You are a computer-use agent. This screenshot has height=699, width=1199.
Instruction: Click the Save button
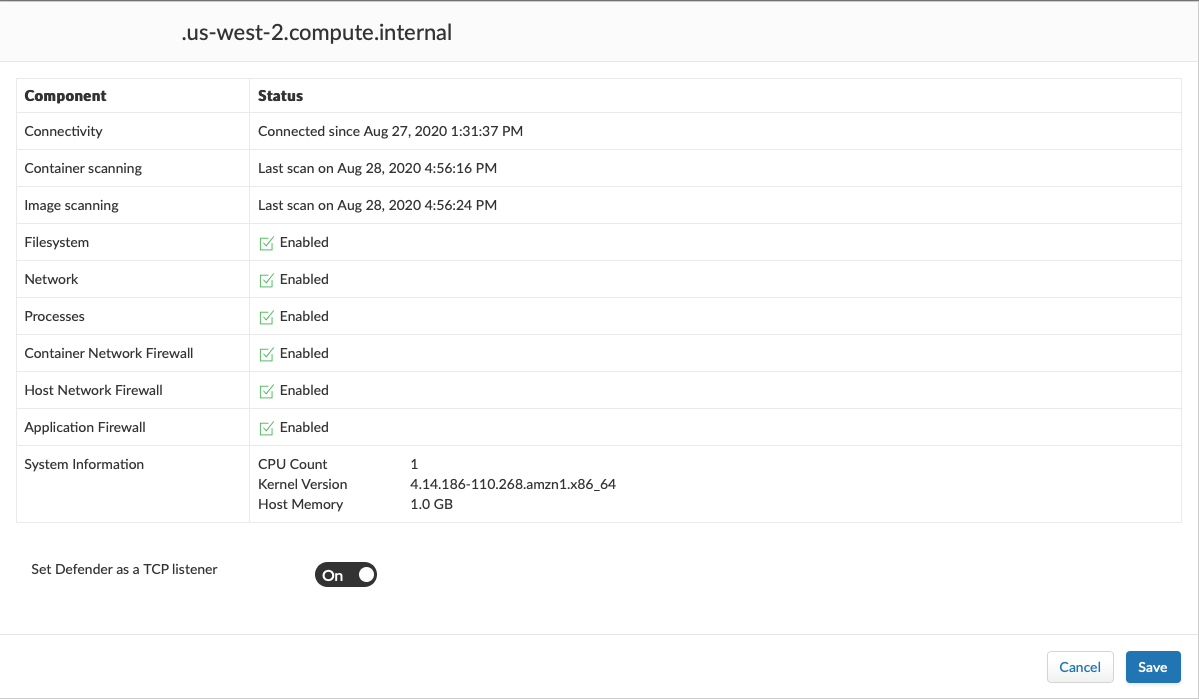tap(1153, 667)
